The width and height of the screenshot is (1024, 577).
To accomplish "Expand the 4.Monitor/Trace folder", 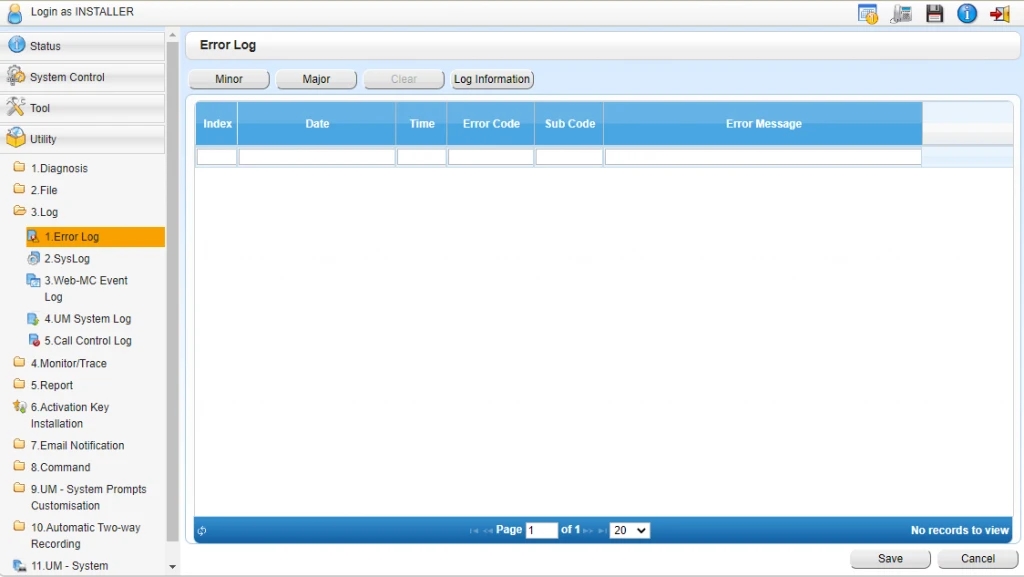I will (68, 364).
